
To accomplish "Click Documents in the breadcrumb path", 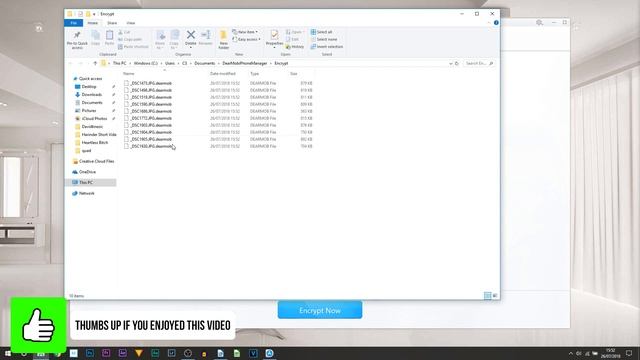I will [204, 63].
